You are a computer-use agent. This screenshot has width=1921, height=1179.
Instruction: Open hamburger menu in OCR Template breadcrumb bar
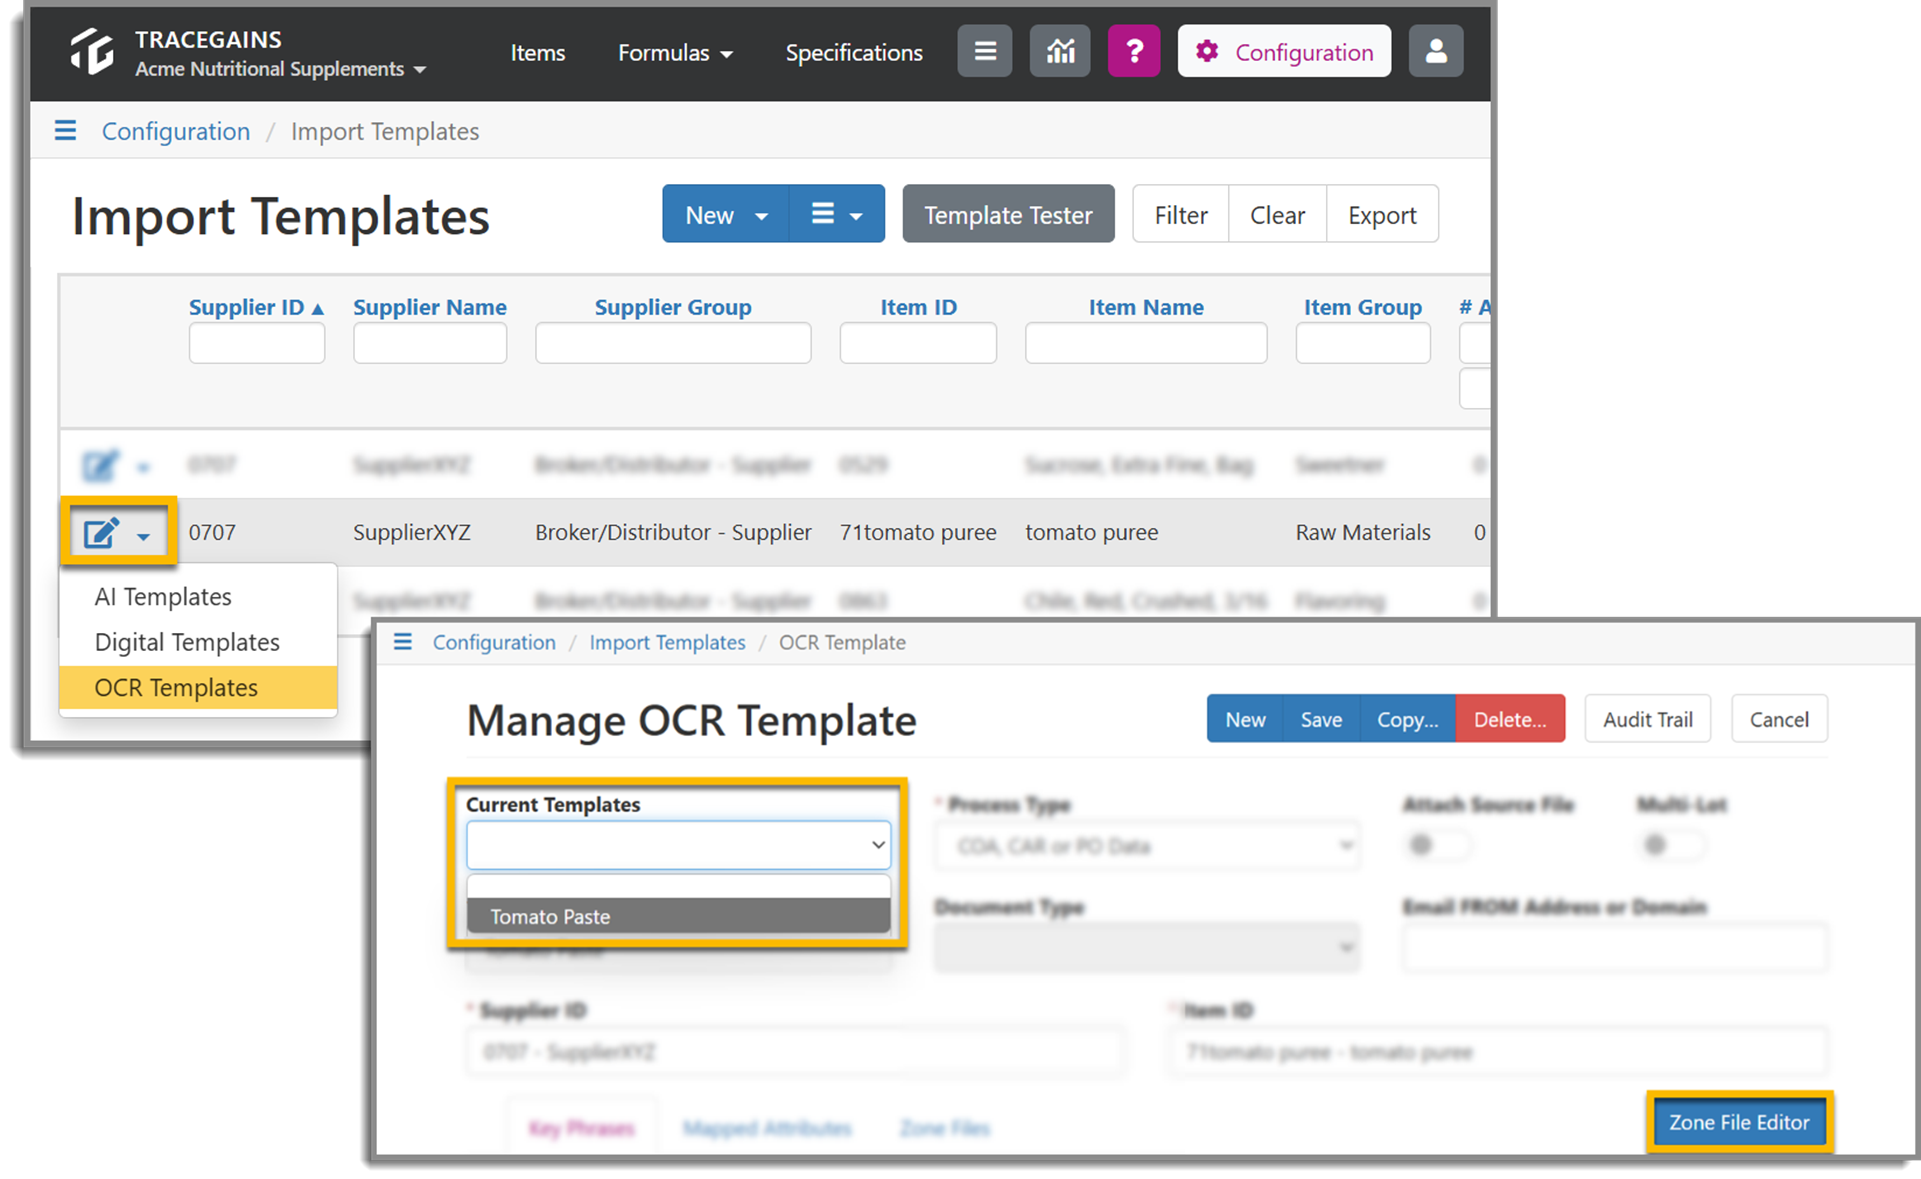[x=403, y=642]
